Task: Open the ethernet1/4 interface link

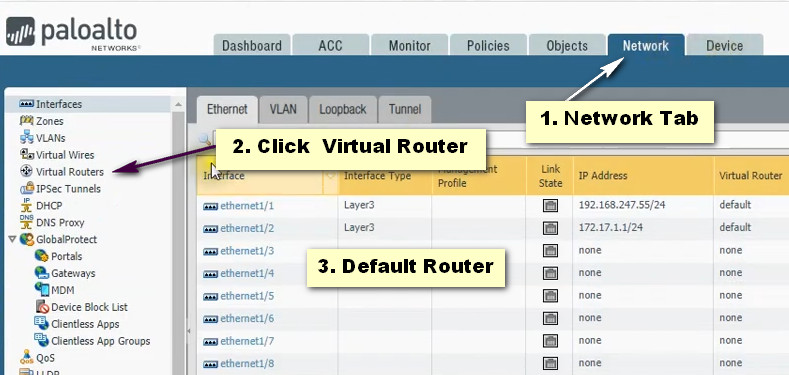Action: pyautogui.click(x=247, y=273)
